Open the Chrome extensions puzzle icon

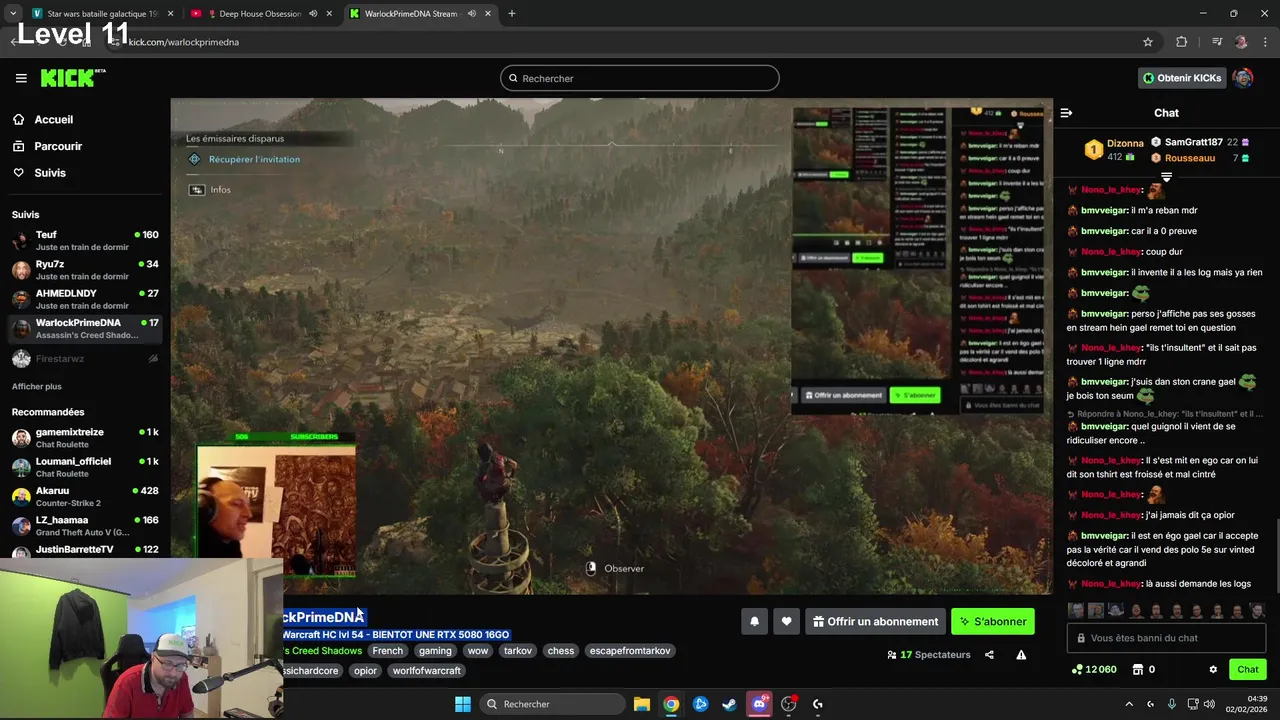click(x=1181, y=42)
